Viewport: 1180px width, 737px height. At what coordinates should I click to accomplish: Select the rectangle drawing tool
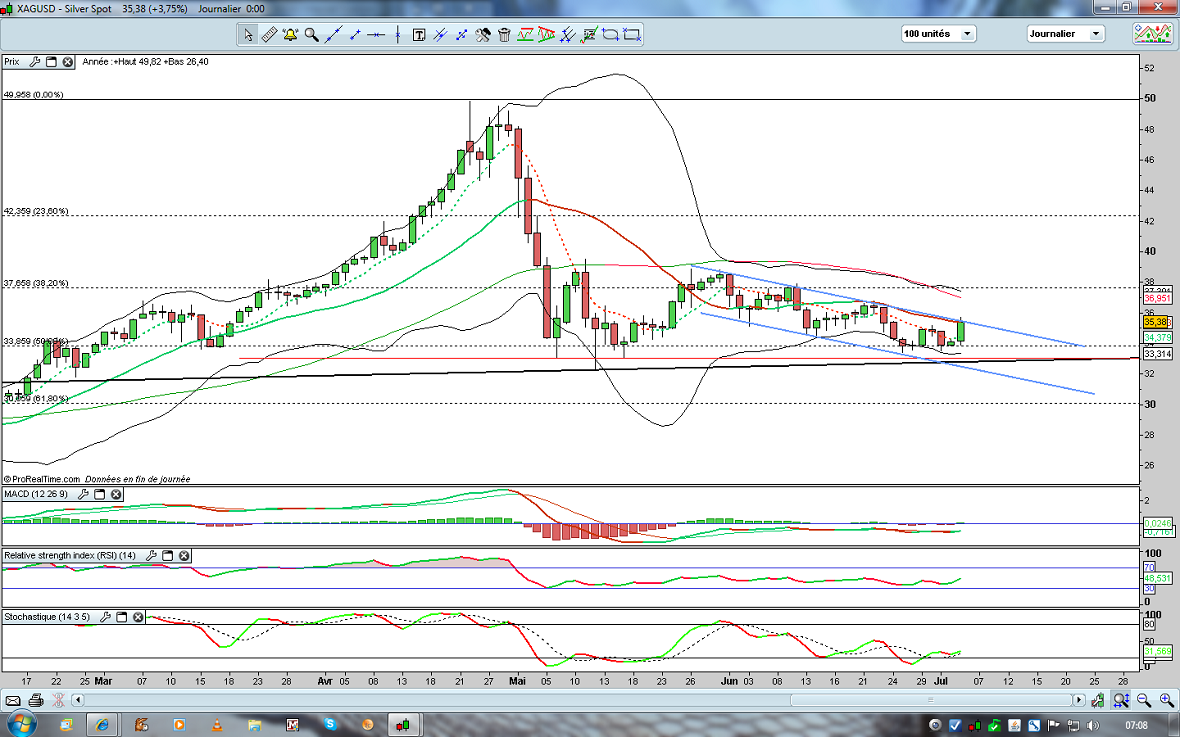631,35
